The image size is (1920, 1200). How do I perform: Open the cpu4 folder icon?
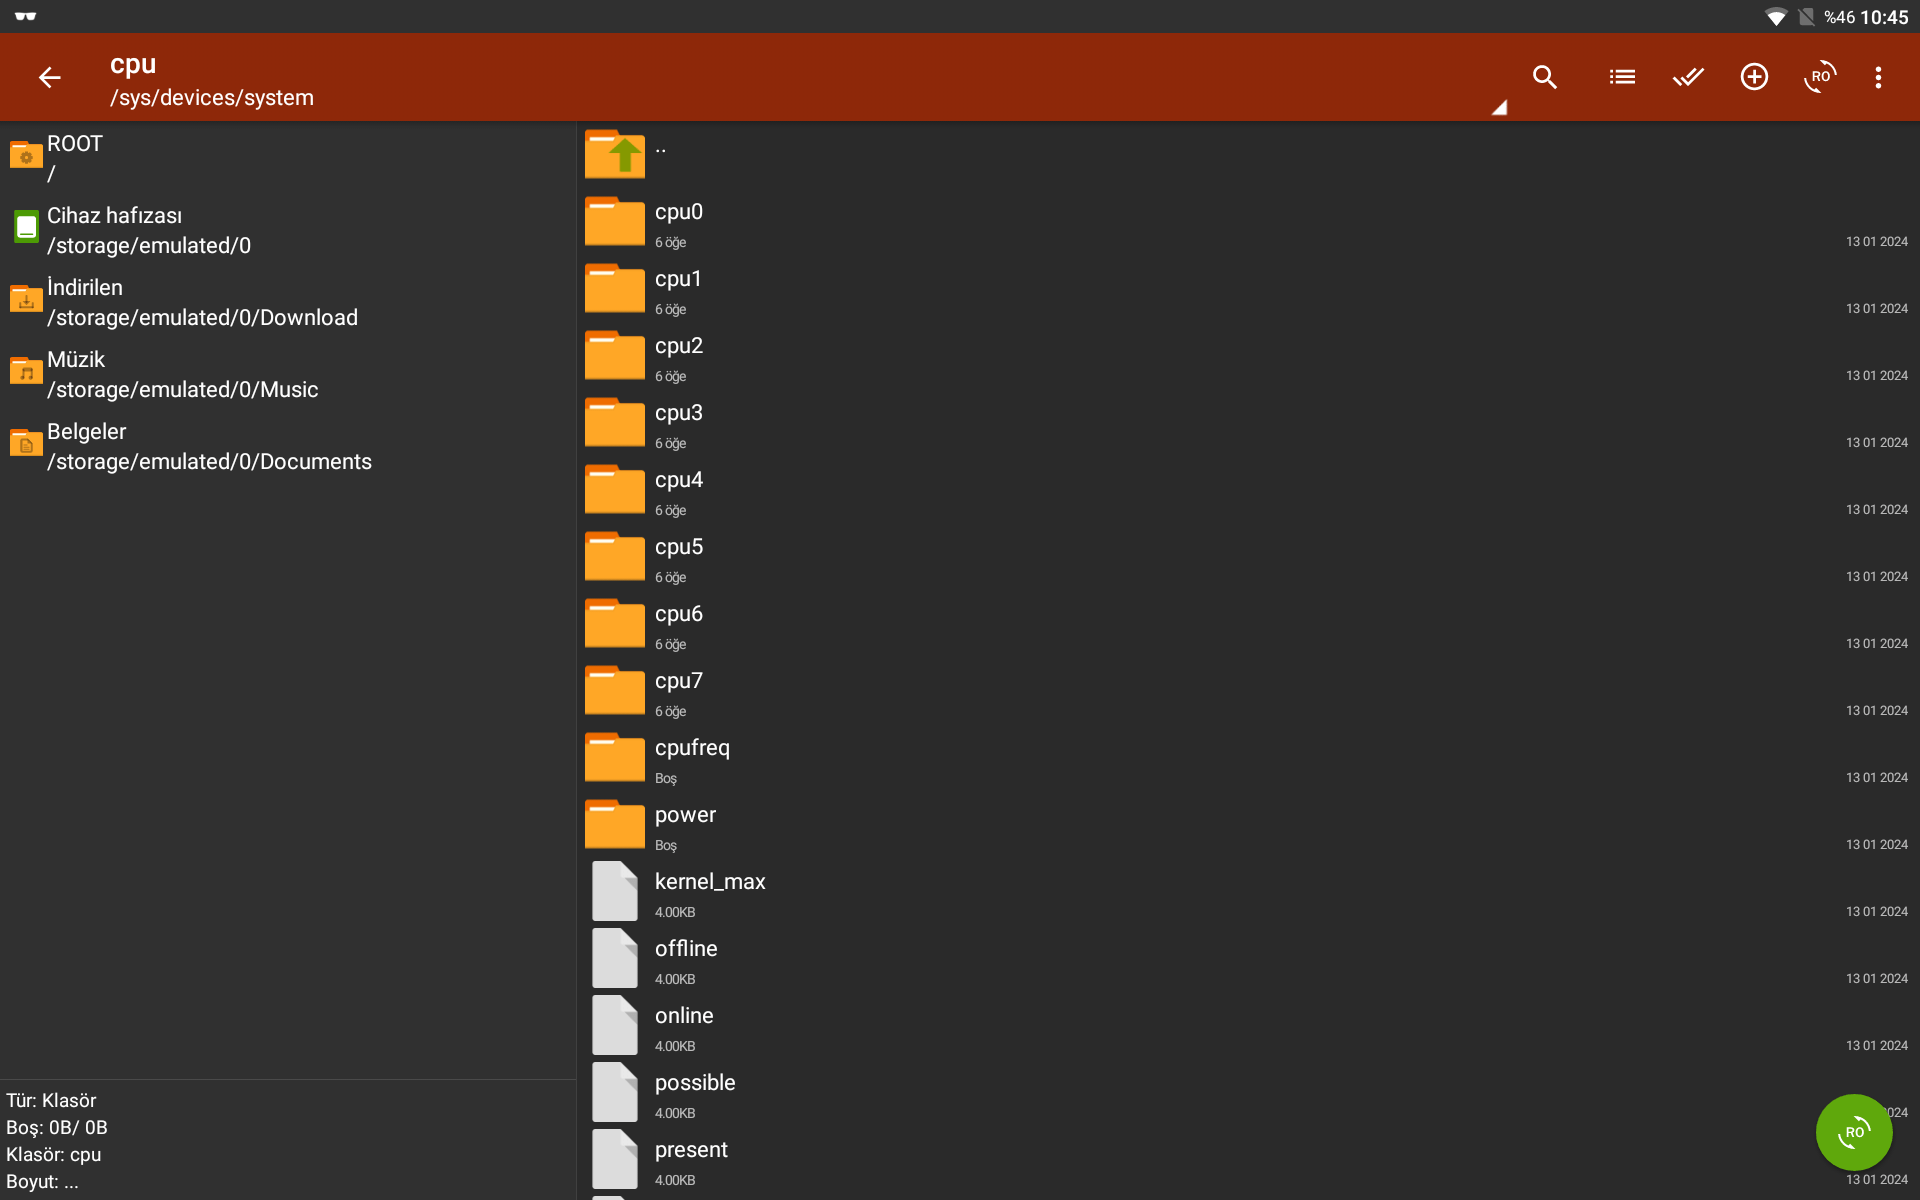coord(615,490)
